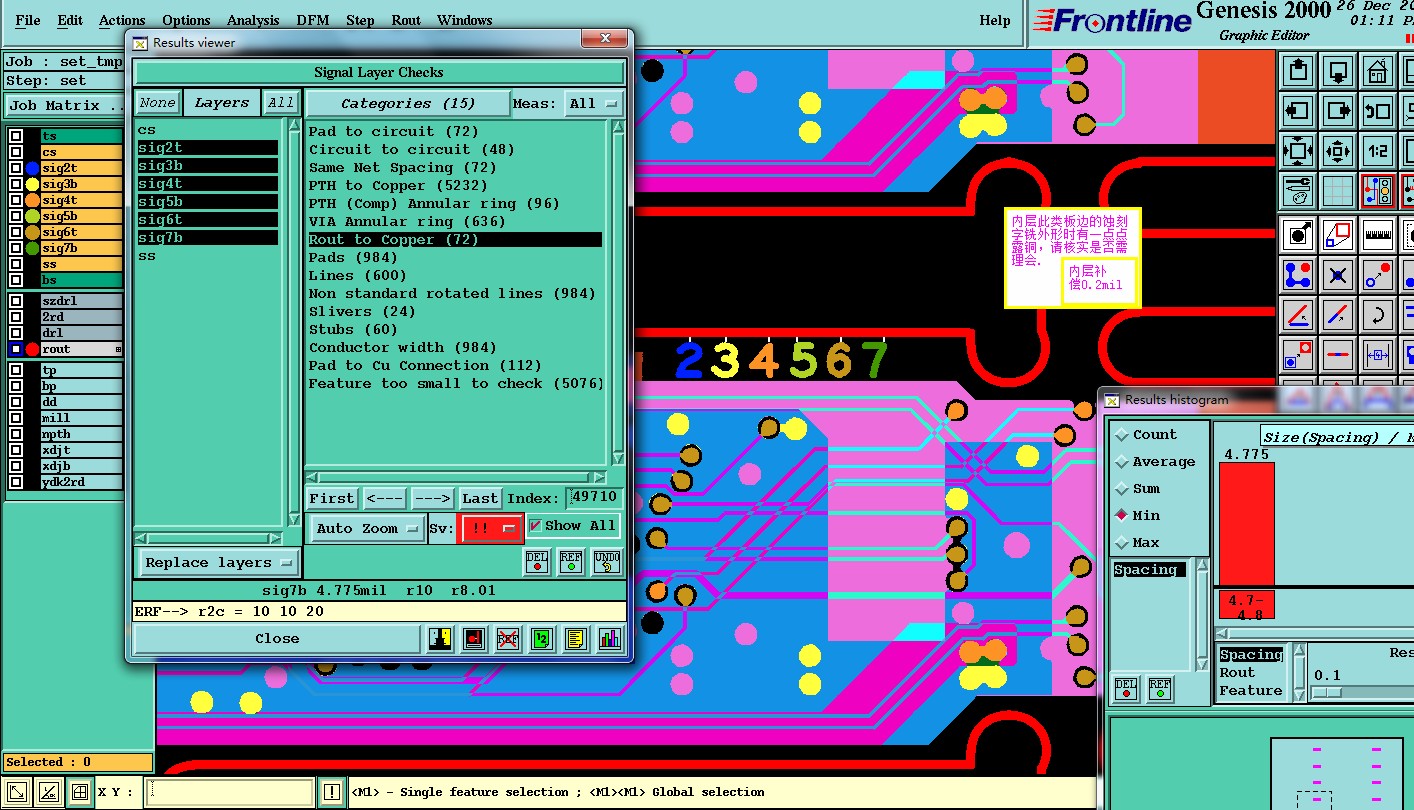1414x810 pixels.
Task: Open the Sv severity red dropdown
Action: 491,529
